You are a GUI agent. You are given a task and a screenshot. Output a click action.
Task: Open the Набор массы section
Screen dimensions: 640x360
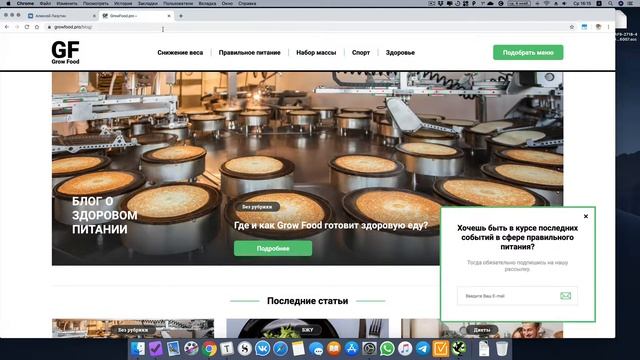point(316,53)
